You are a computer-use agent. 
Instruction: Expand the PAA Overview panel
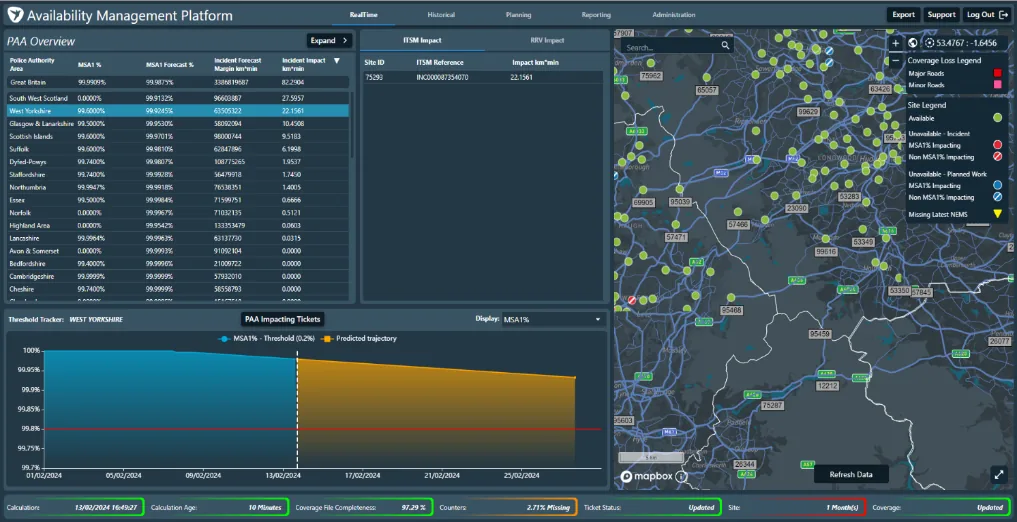329,41
